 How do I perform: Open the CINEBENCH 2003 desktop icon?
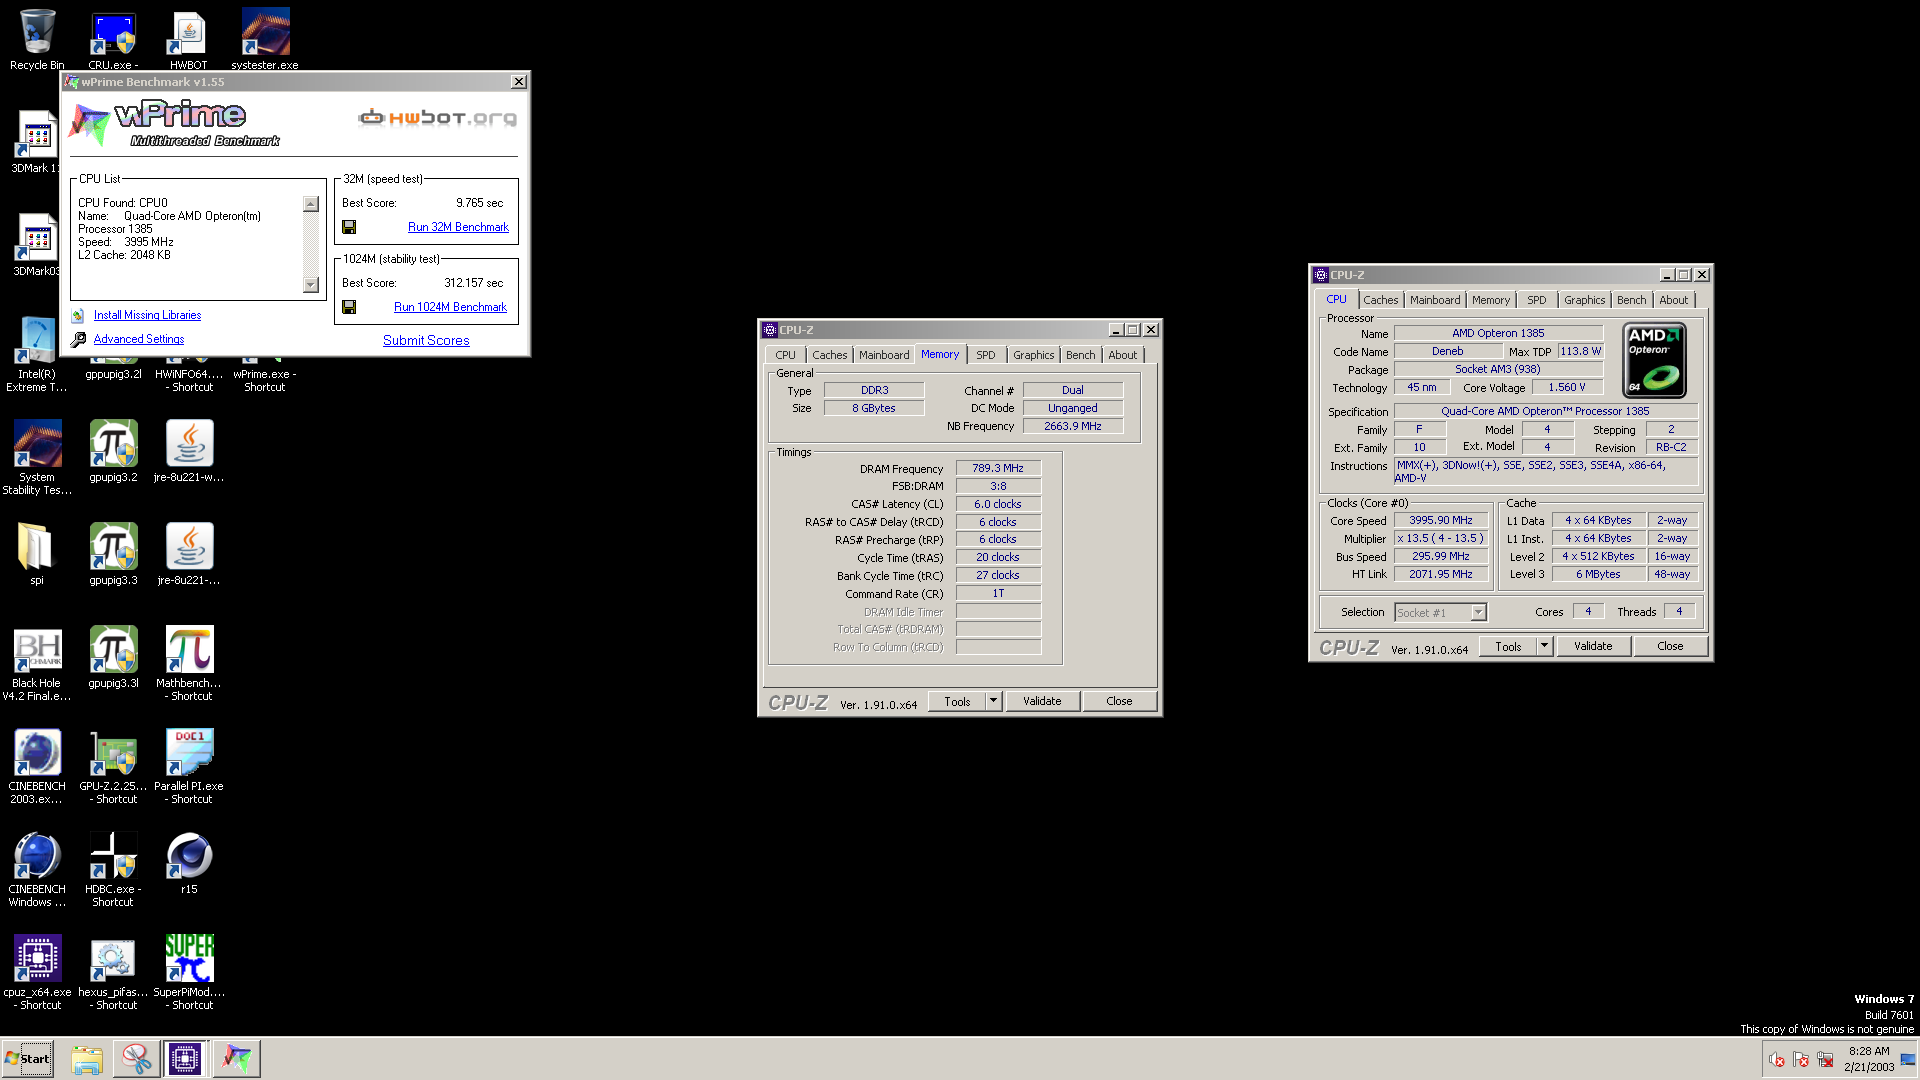pyautogui.click(x=37, y=767)
